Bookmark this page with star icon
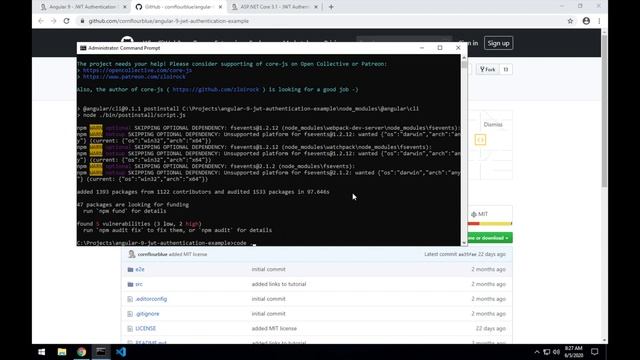This screenshot has width=640, height=360. (570, 21)
